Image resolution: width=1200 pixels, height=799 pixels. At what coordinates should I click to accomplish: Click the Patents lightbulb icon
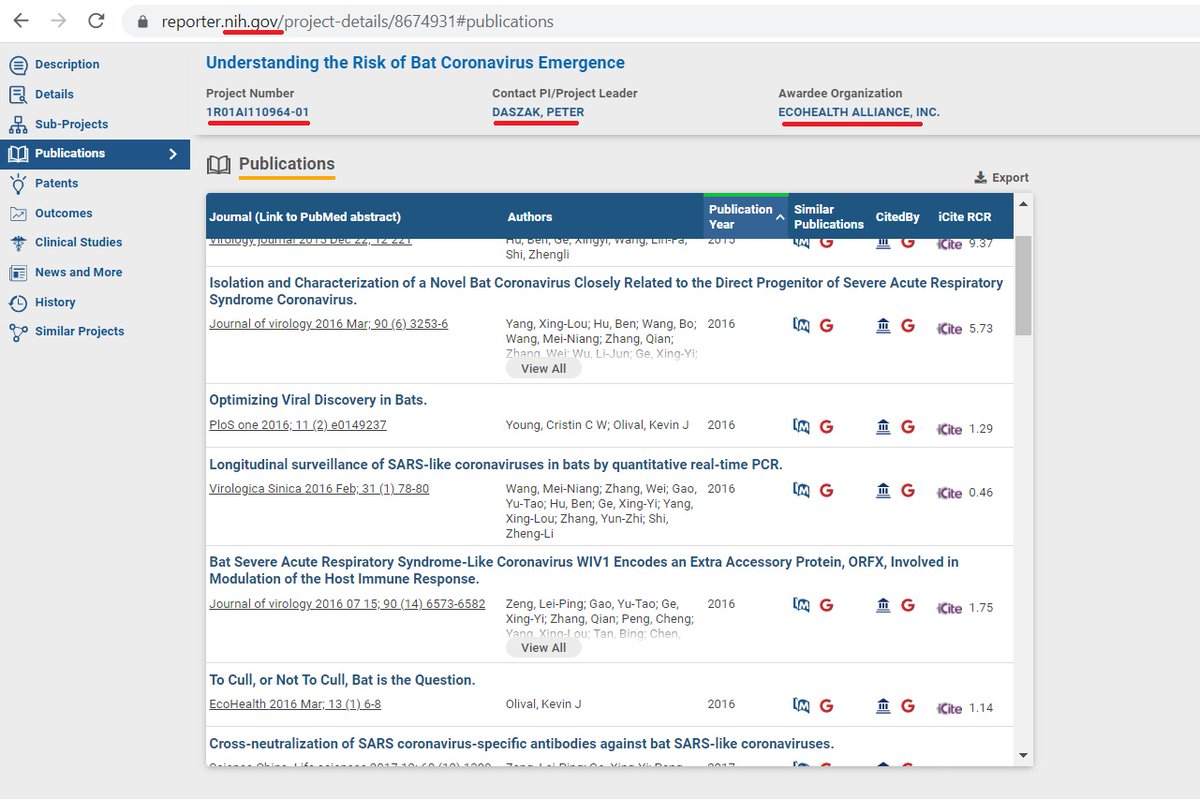[x=18, y=184]
